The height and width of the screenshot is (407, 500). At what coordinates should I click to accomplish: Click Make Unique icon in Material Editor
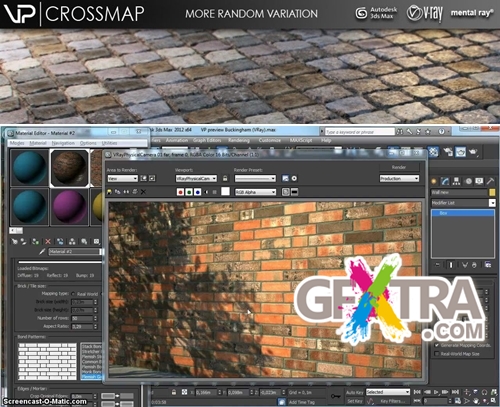click(72, 241)
